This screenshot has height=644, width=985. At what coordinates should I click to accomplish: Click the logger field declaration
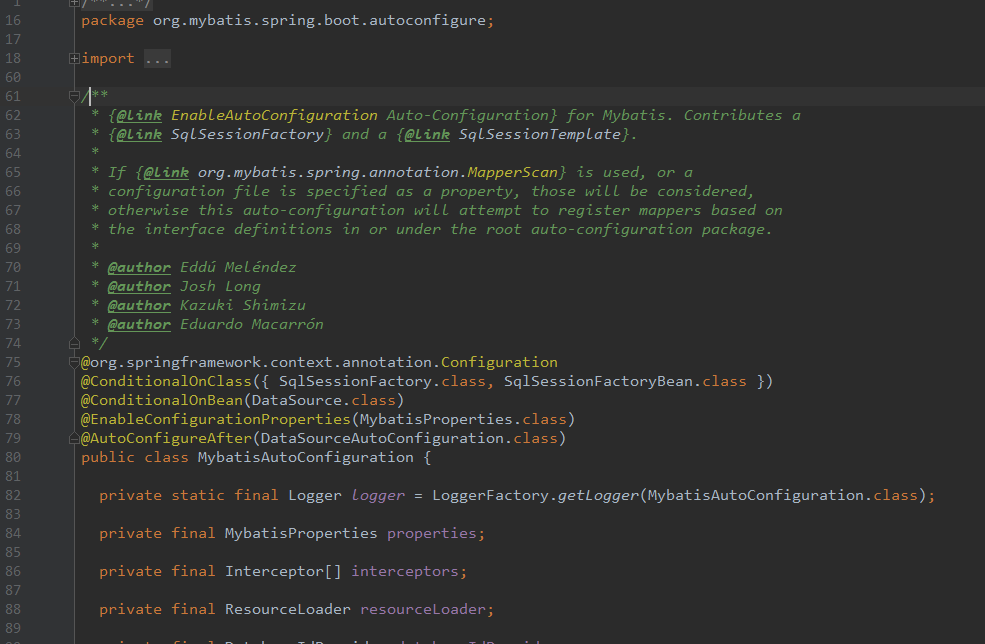tap(378, 496)
